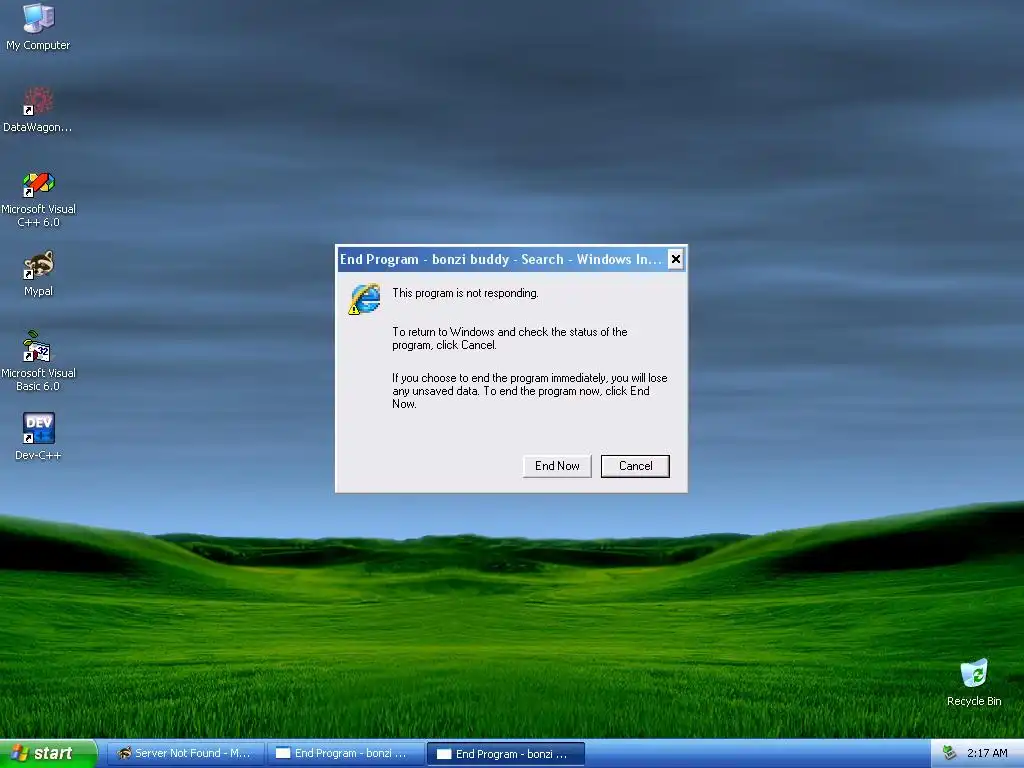1024x768 pixels.
Task: Click the system tray network icon
Action: point(950,753)
